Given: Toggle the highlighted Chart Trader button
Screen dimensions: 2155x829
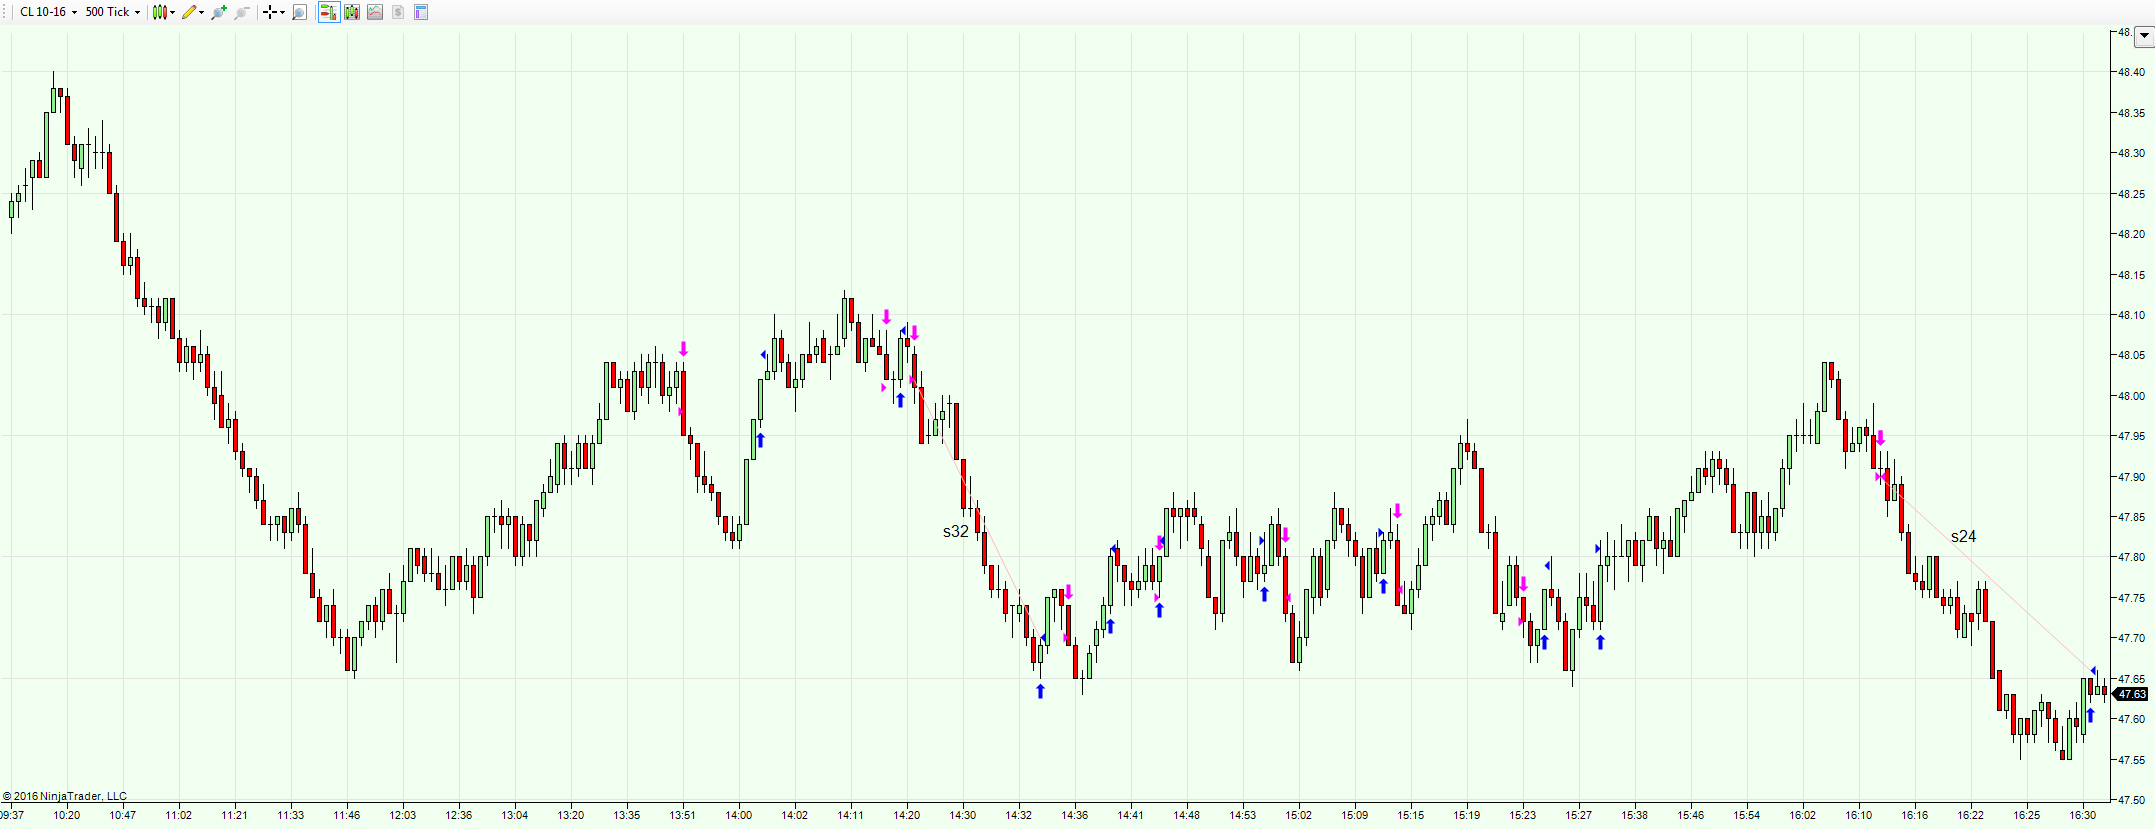Looking at the screenshot, I should (328, 12).
